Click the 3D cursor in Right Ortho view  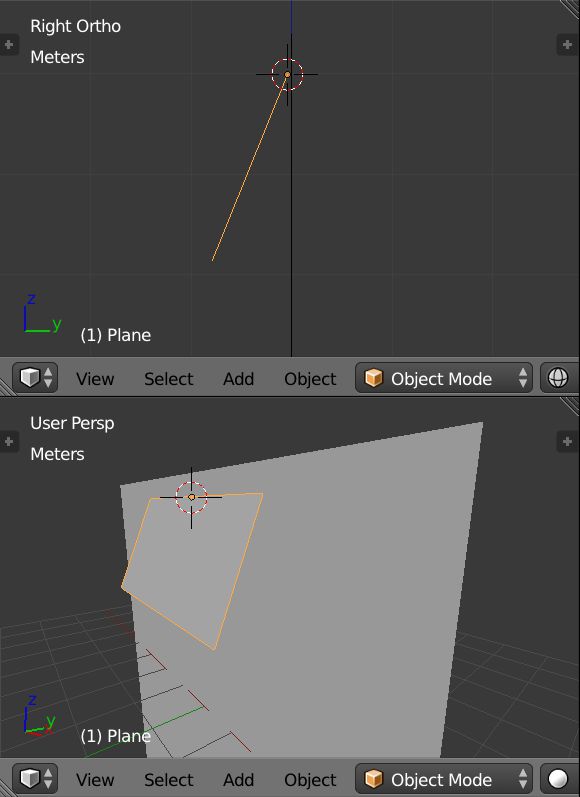point(287,75)
